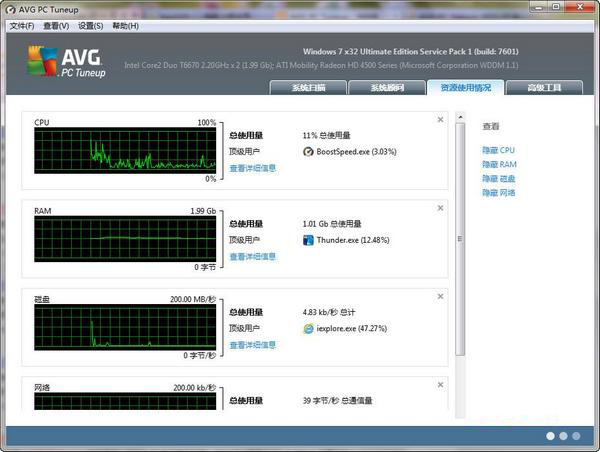Viewport: 600px width, 452px height.
Task: Click the 1.99 Gb RAM maximum label
Action: click(203, 211)
